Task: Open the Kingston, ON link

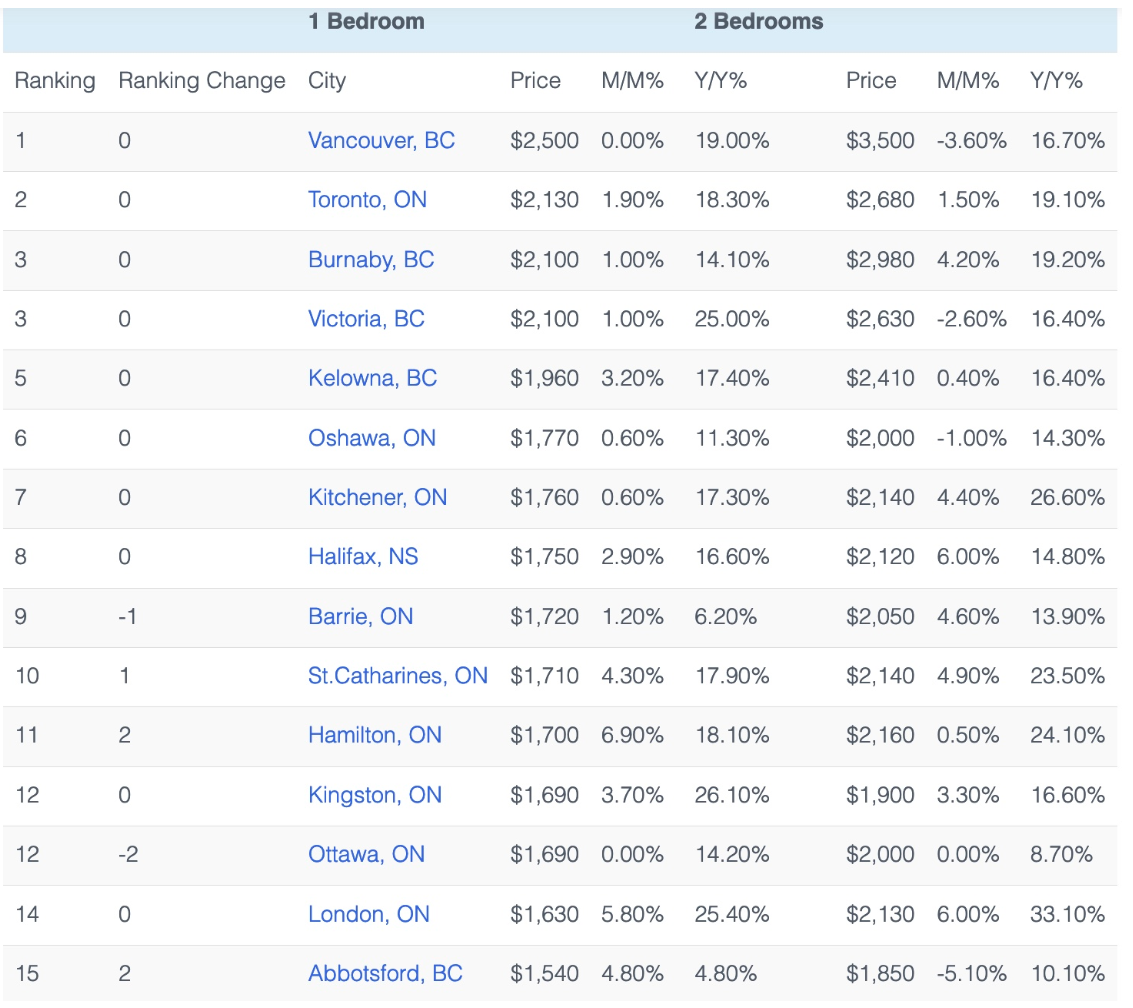Action: [x=374, y=795]
